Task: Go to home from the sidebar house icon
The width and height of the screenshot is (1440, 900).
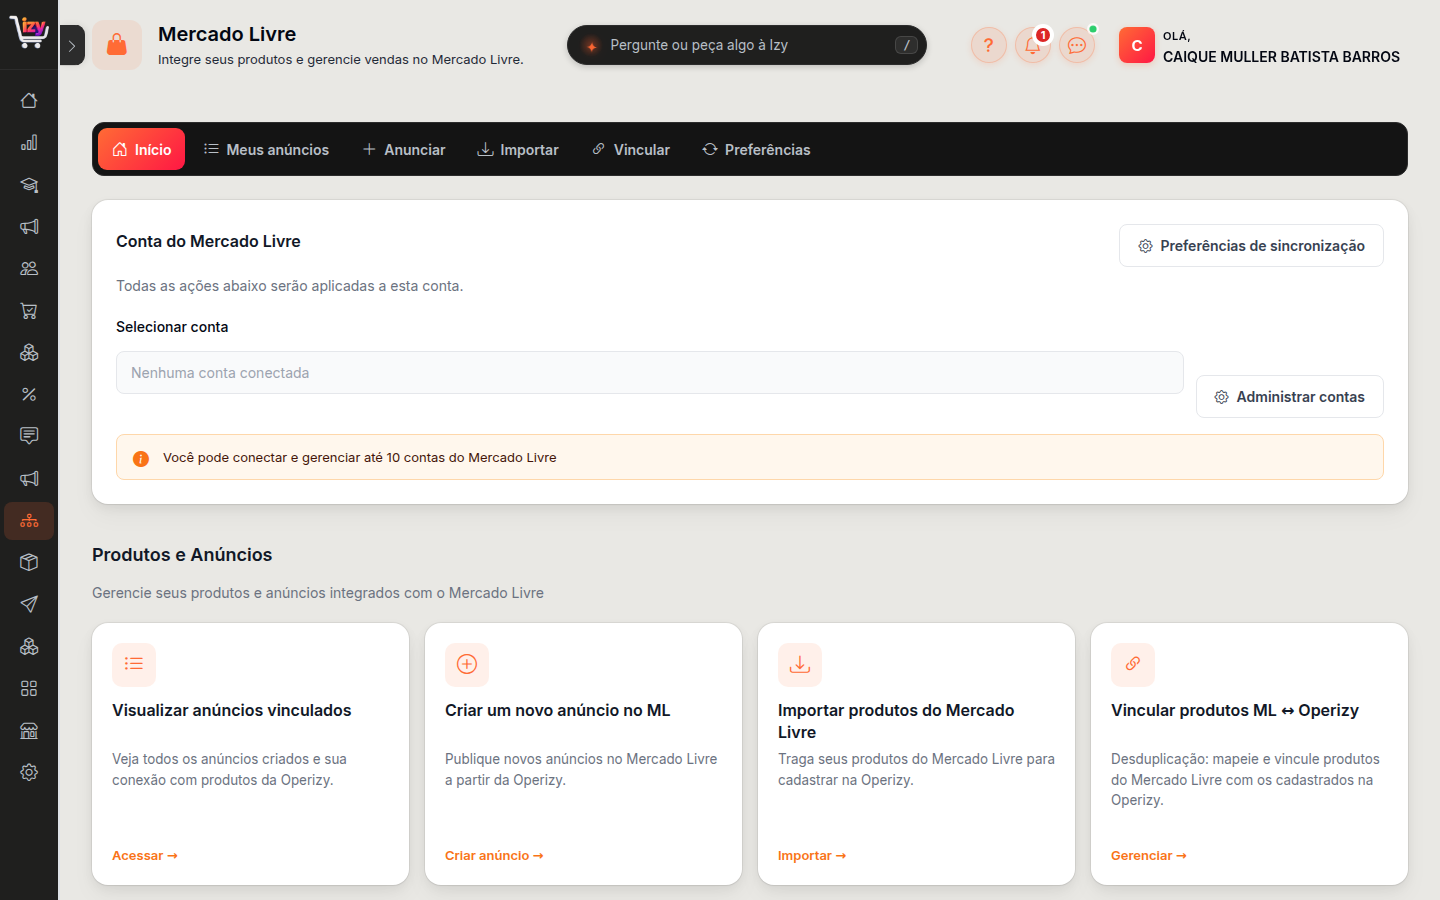Action: [29, 100]
